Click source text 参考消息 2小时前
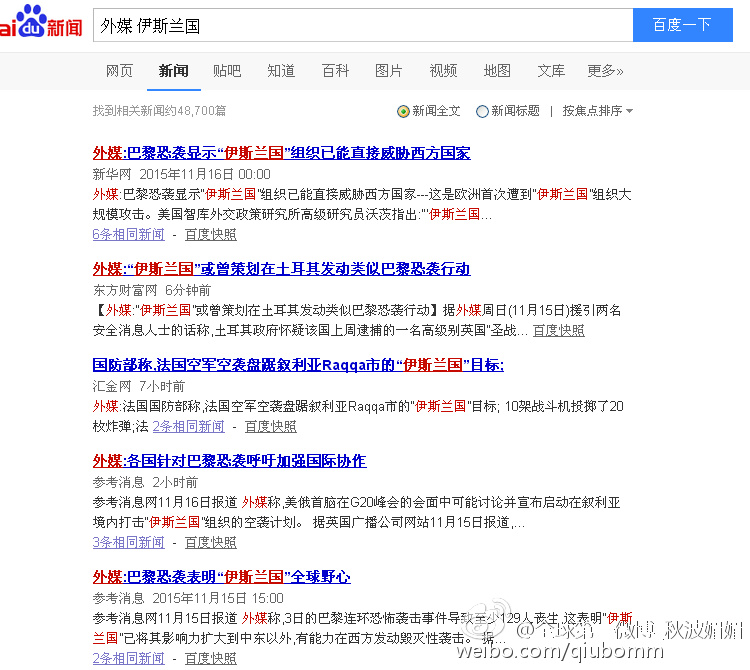Screen dimensions: 750x670 [145, 482]
